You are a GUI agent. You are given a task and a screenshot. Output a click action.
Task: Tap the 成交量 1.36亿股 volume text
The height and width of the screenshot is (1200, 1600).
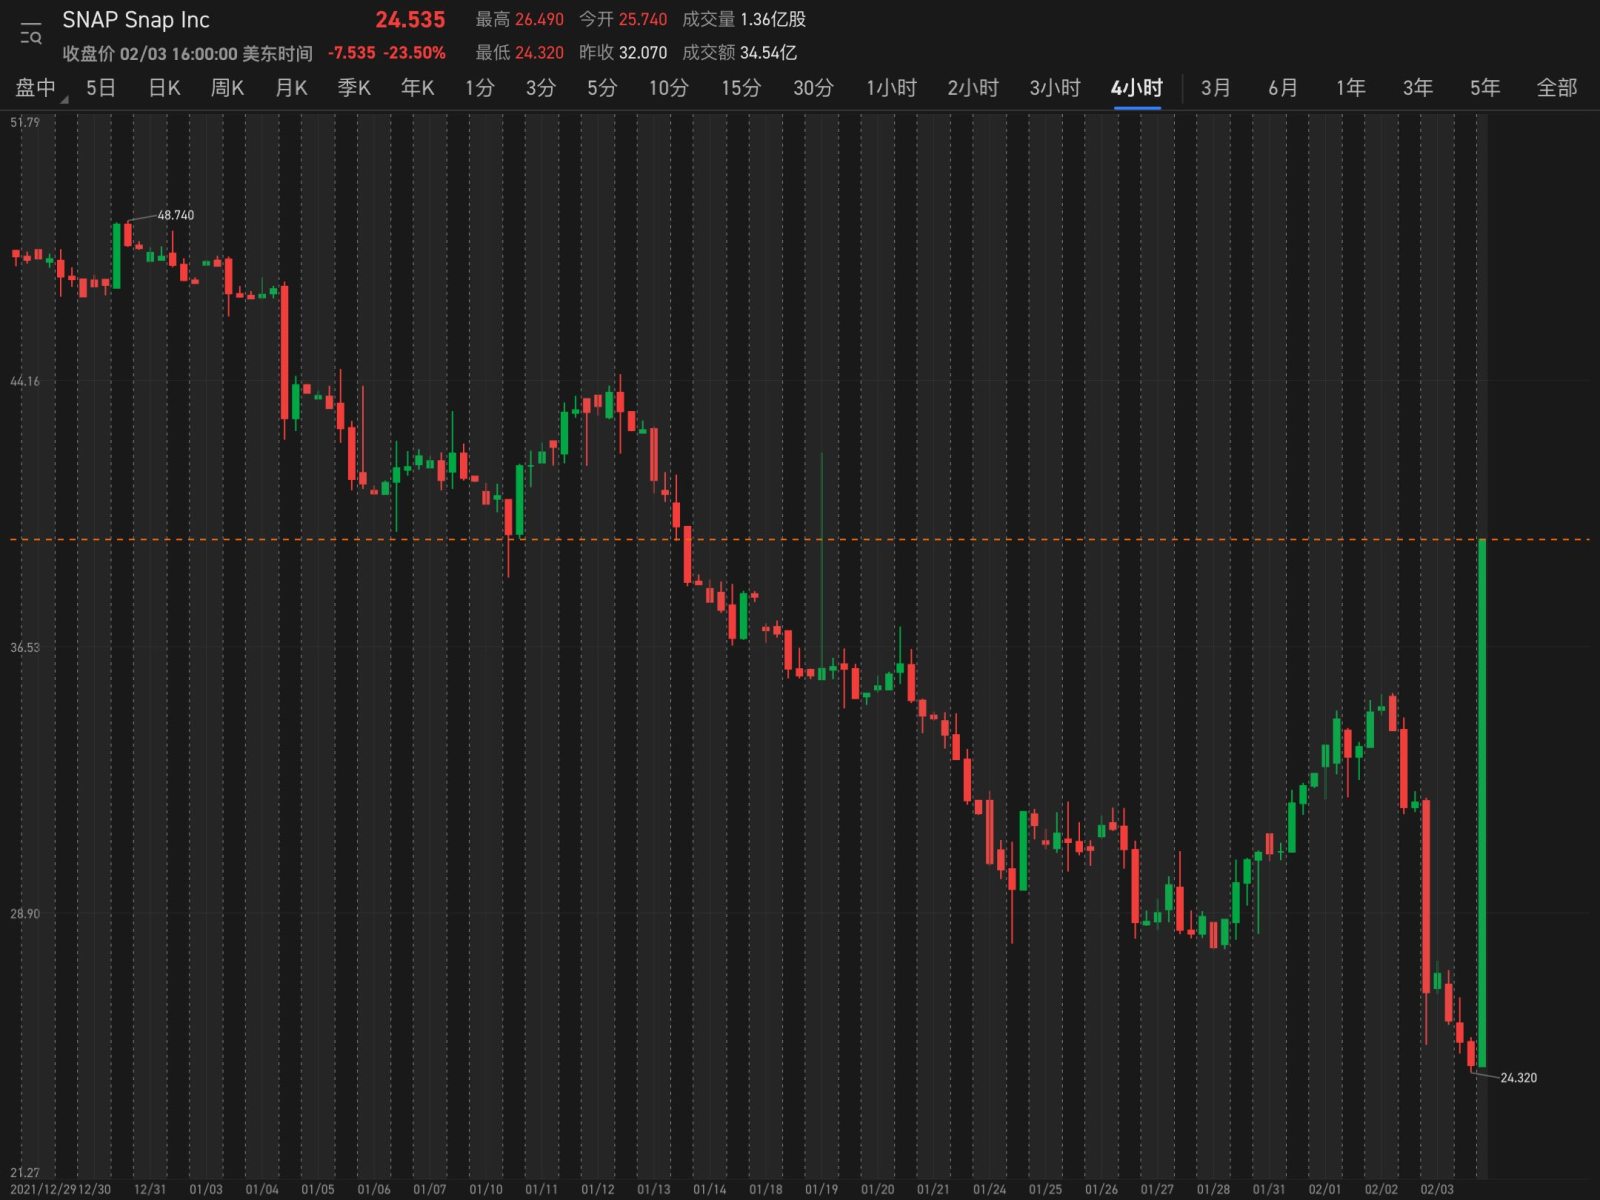pyautogui.click(x=744, y=20)
